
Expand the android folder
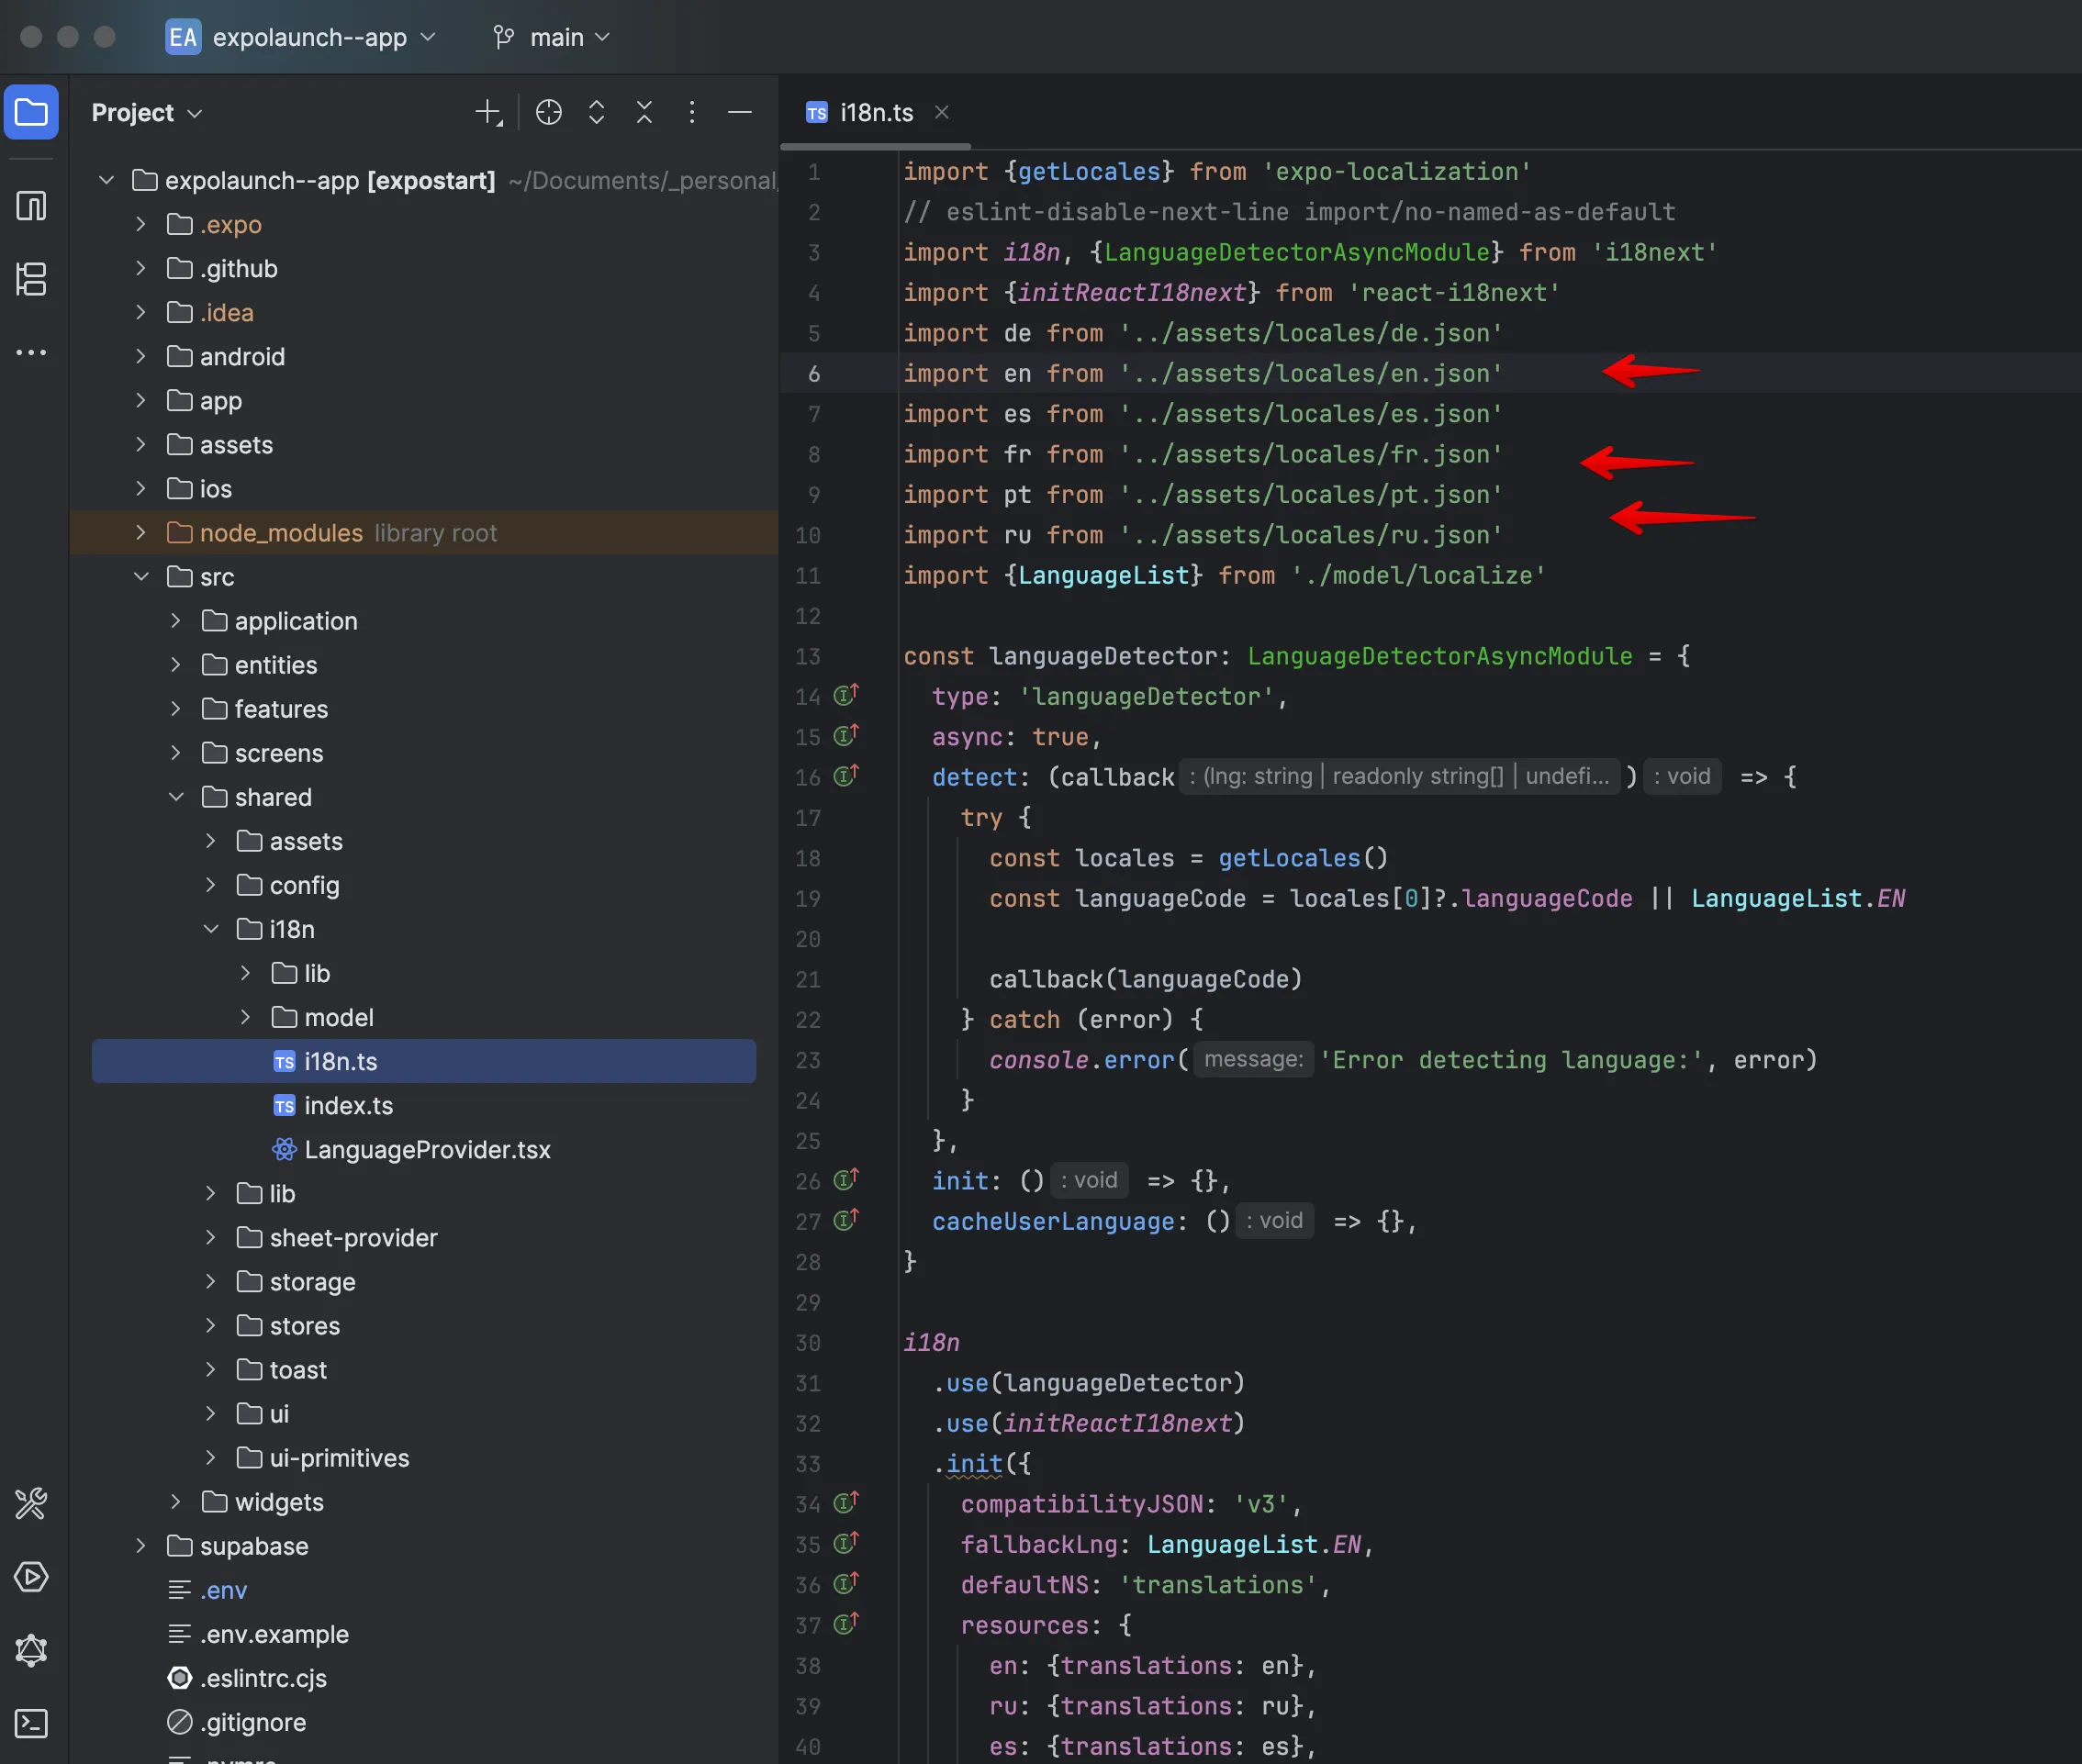click(141, 356)
